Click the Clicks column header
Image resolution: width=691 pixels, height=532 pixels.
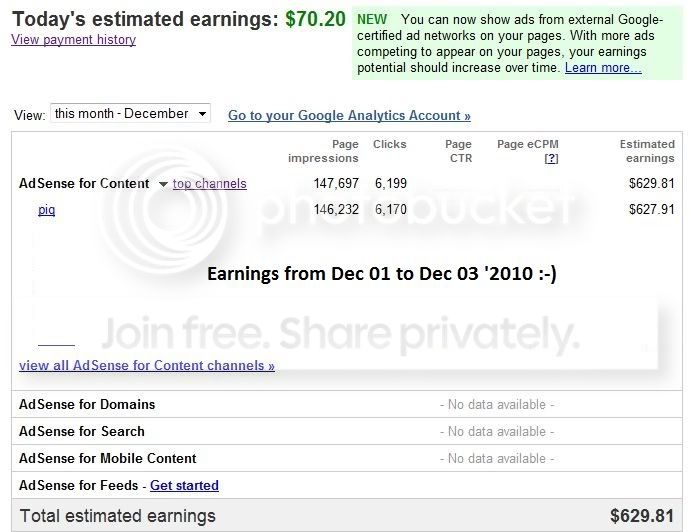[x=389, y=144]
